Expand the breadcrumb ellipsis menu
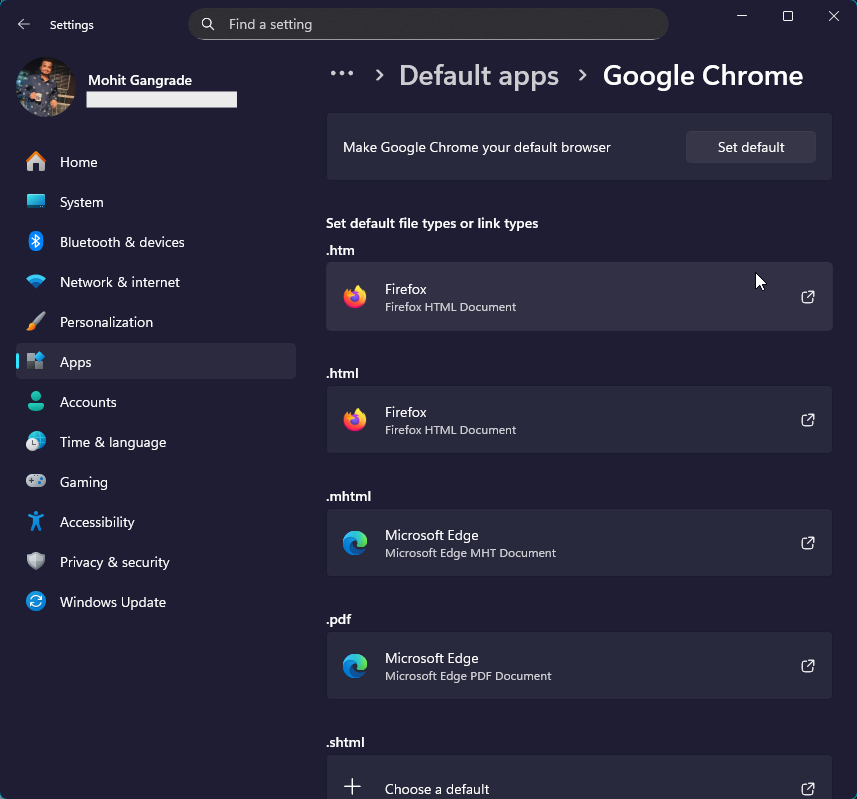Image resolution: width=857 pixels, height=799 pixels. point(342,73)
